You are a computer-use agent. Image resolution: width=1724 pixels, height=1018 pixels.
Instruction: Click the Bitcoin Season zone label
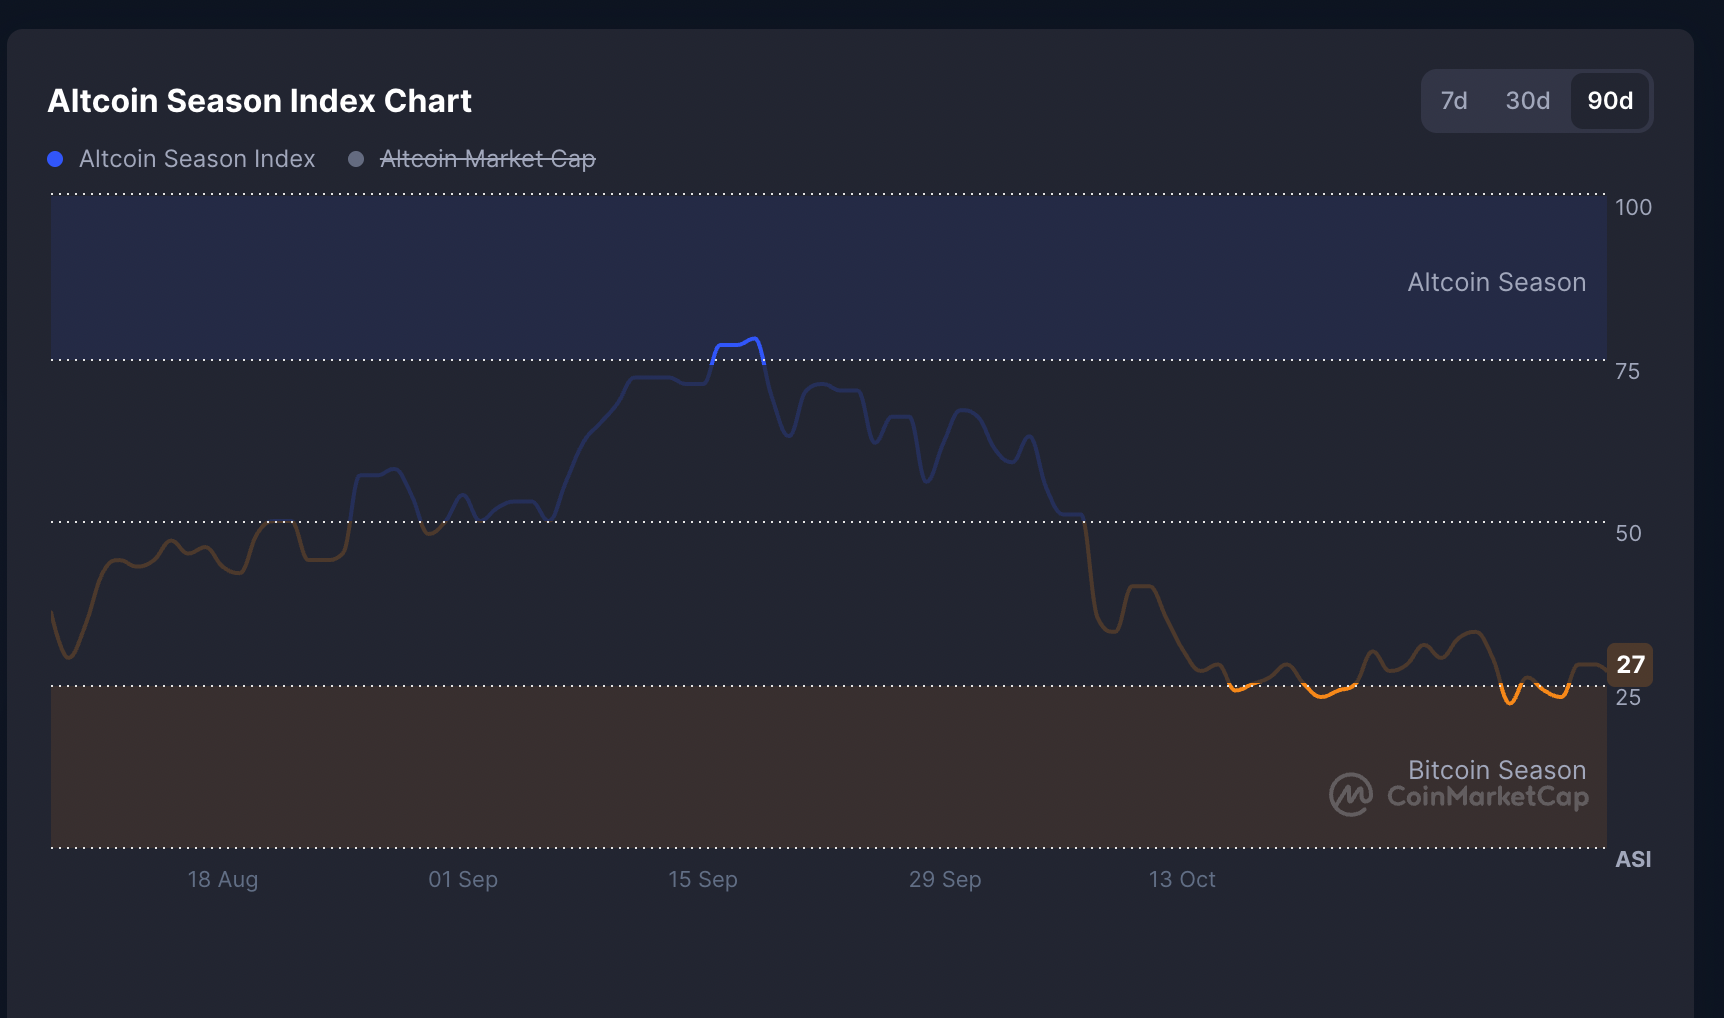click(1496, 769)
